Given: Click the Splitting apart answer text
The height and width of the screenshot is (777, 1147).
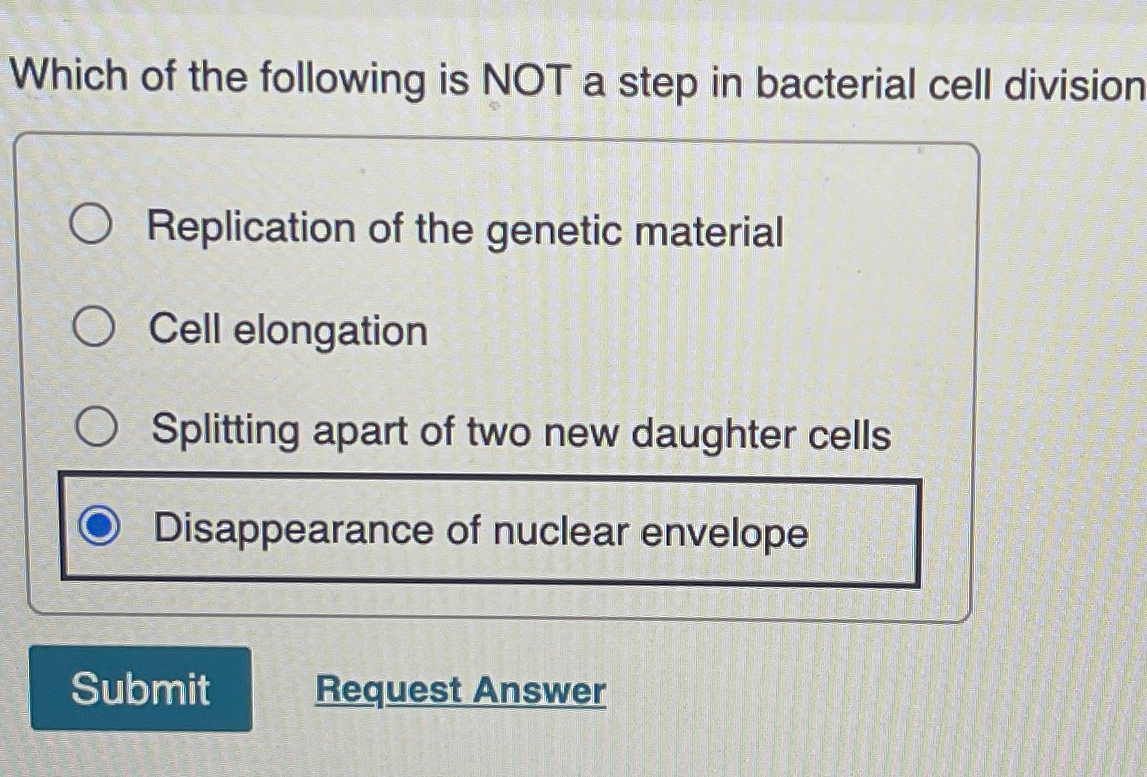Looking at the screenshot, I should [521, 432].
